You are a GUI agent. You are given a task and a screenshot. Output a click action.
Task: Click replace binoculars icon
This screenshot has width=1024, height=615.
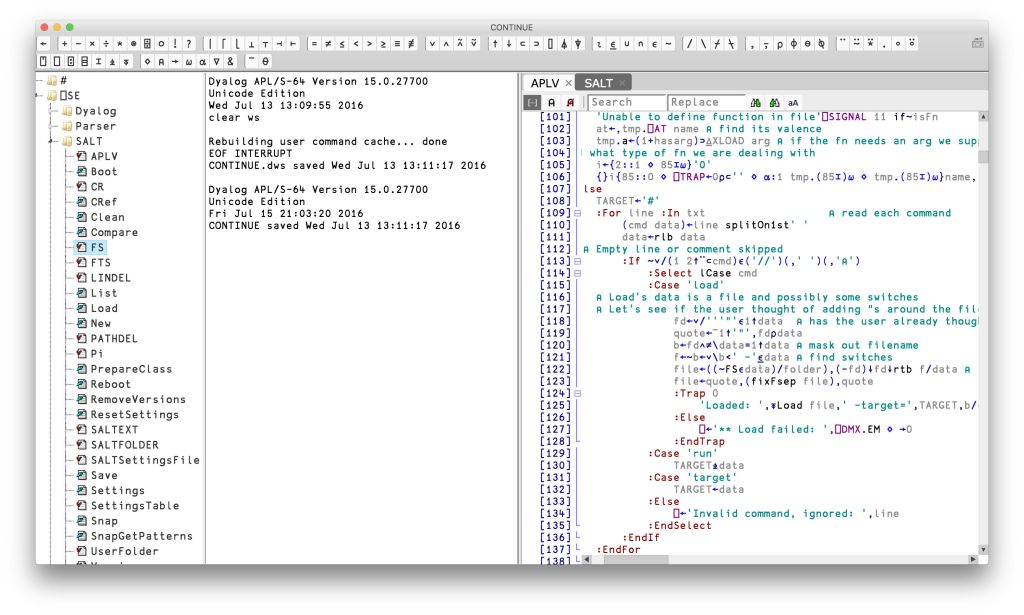tap(775, 102)
